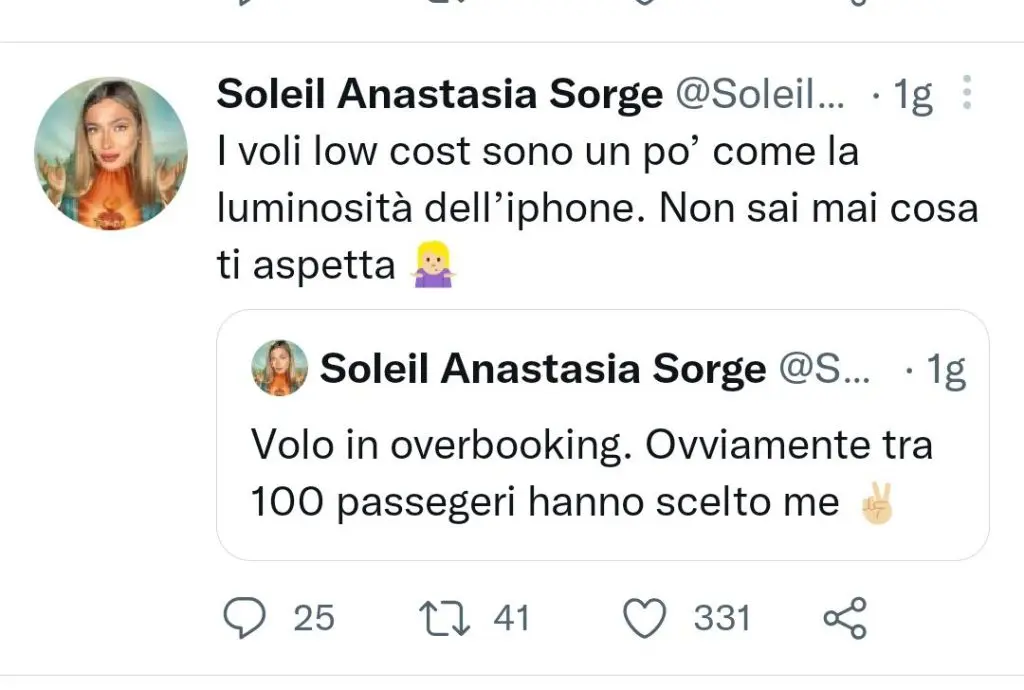Image resolution: width=1024 pixels, height=690 pixels.
Task: Open the quoted tweet about overbooking
Action: pyautogui.click(x=590, y=473)
